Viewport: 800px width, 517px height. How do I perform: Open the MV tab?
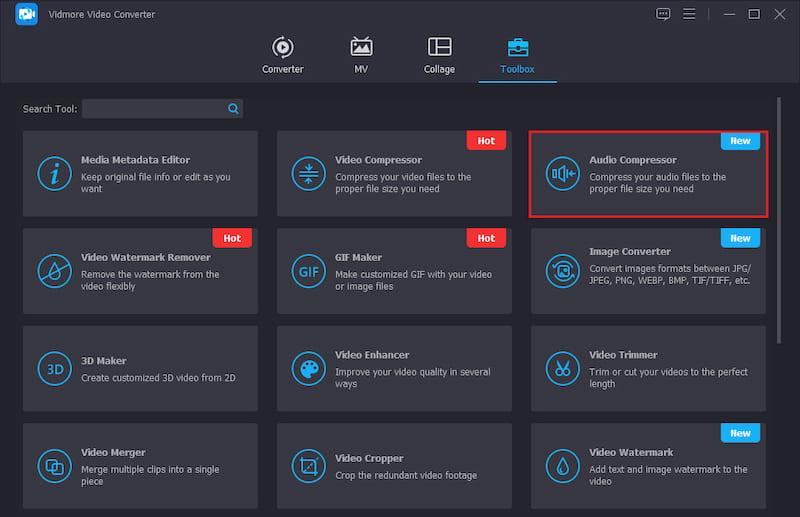(361, 55)
